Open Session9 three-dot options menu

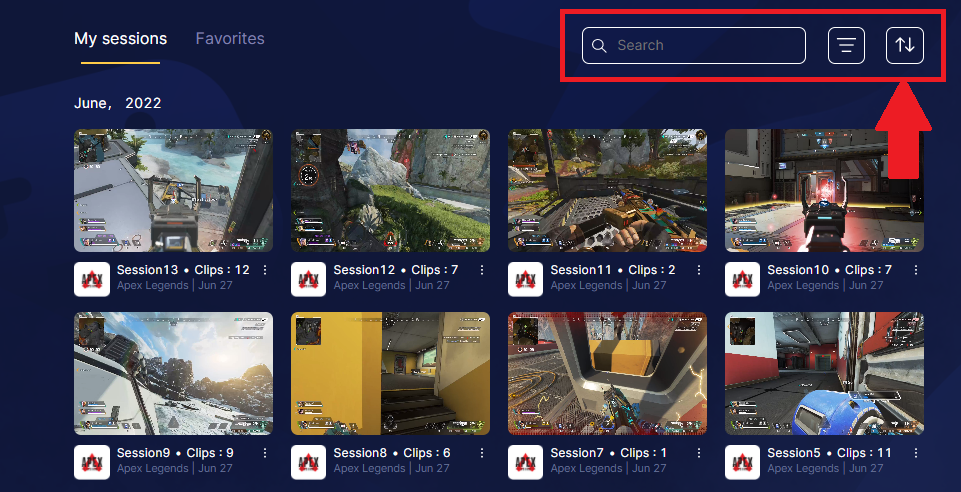point(265,453)
